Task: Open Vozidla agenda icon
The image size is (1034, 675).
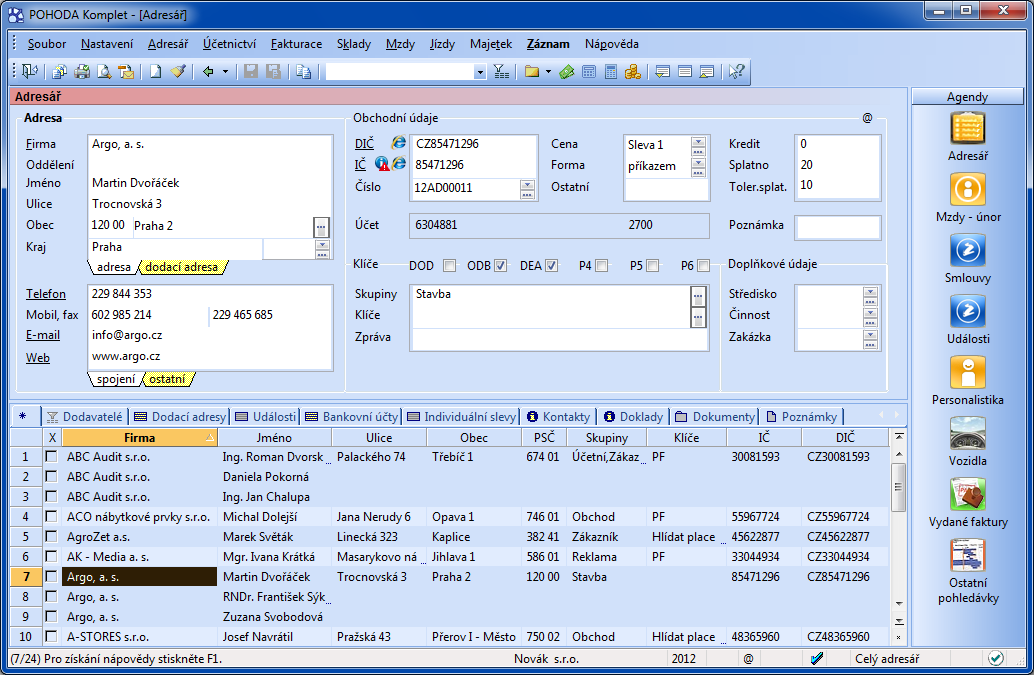Action: [967, 433]
